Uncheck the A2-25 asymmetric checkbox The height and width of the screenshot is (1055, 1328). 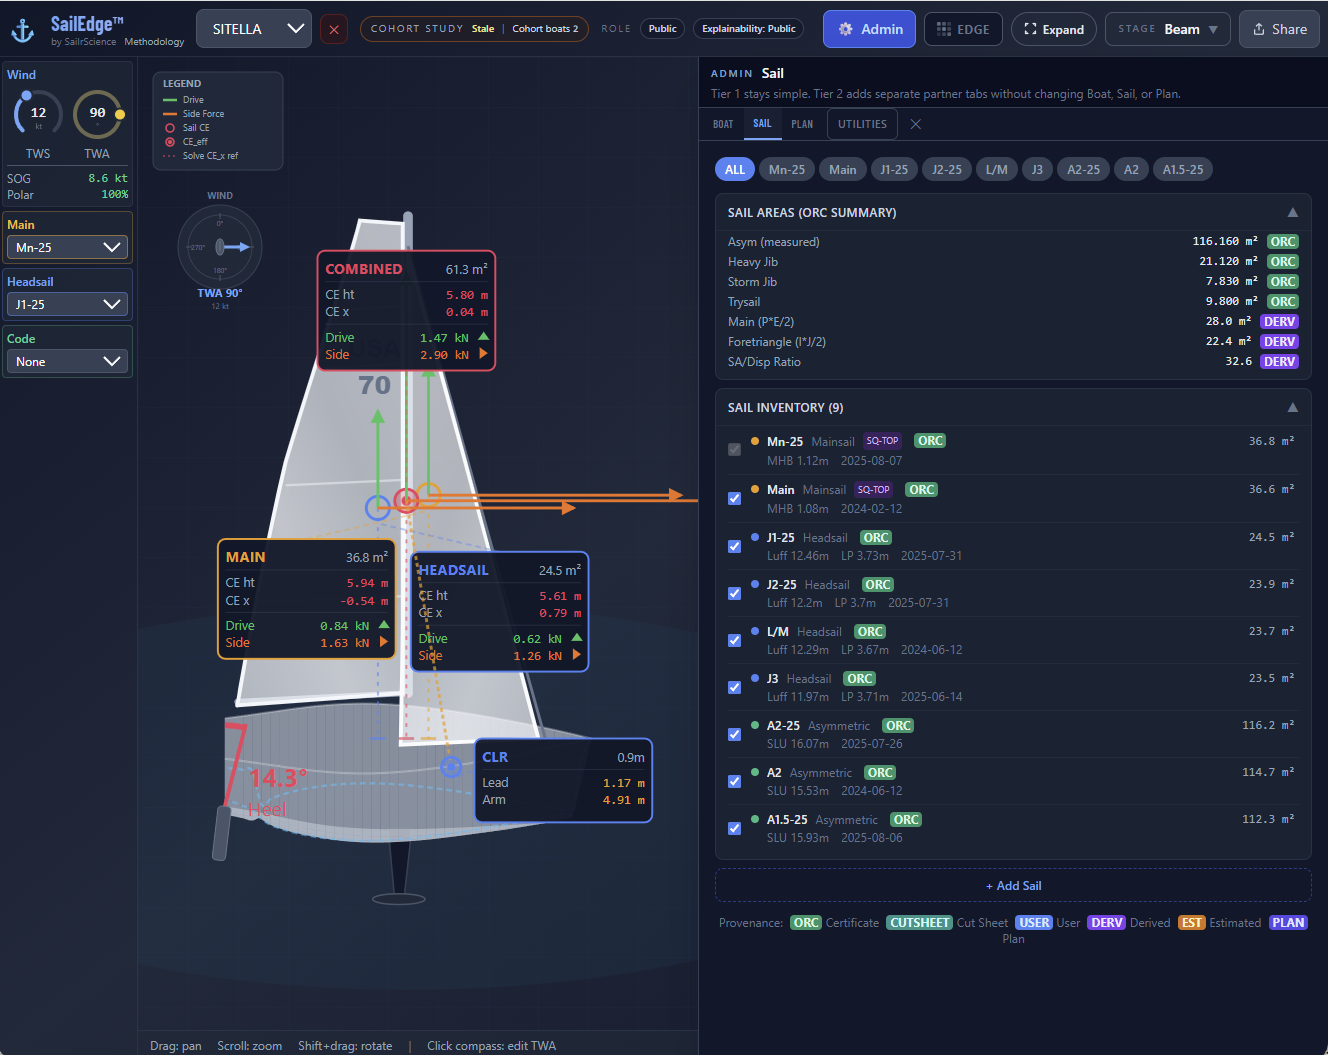(x=735, y=734)
